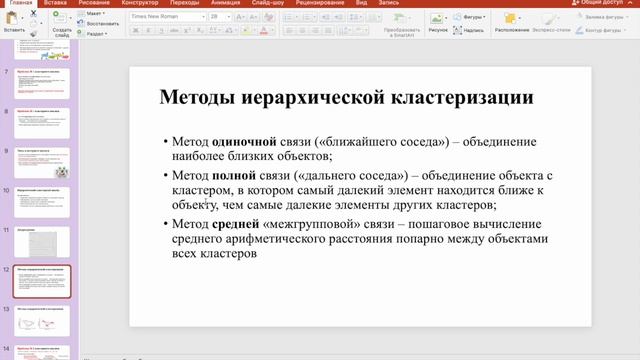This screenshot has height=360, width=640.
Task: Select the Главная tab
Action: point(21,3)
